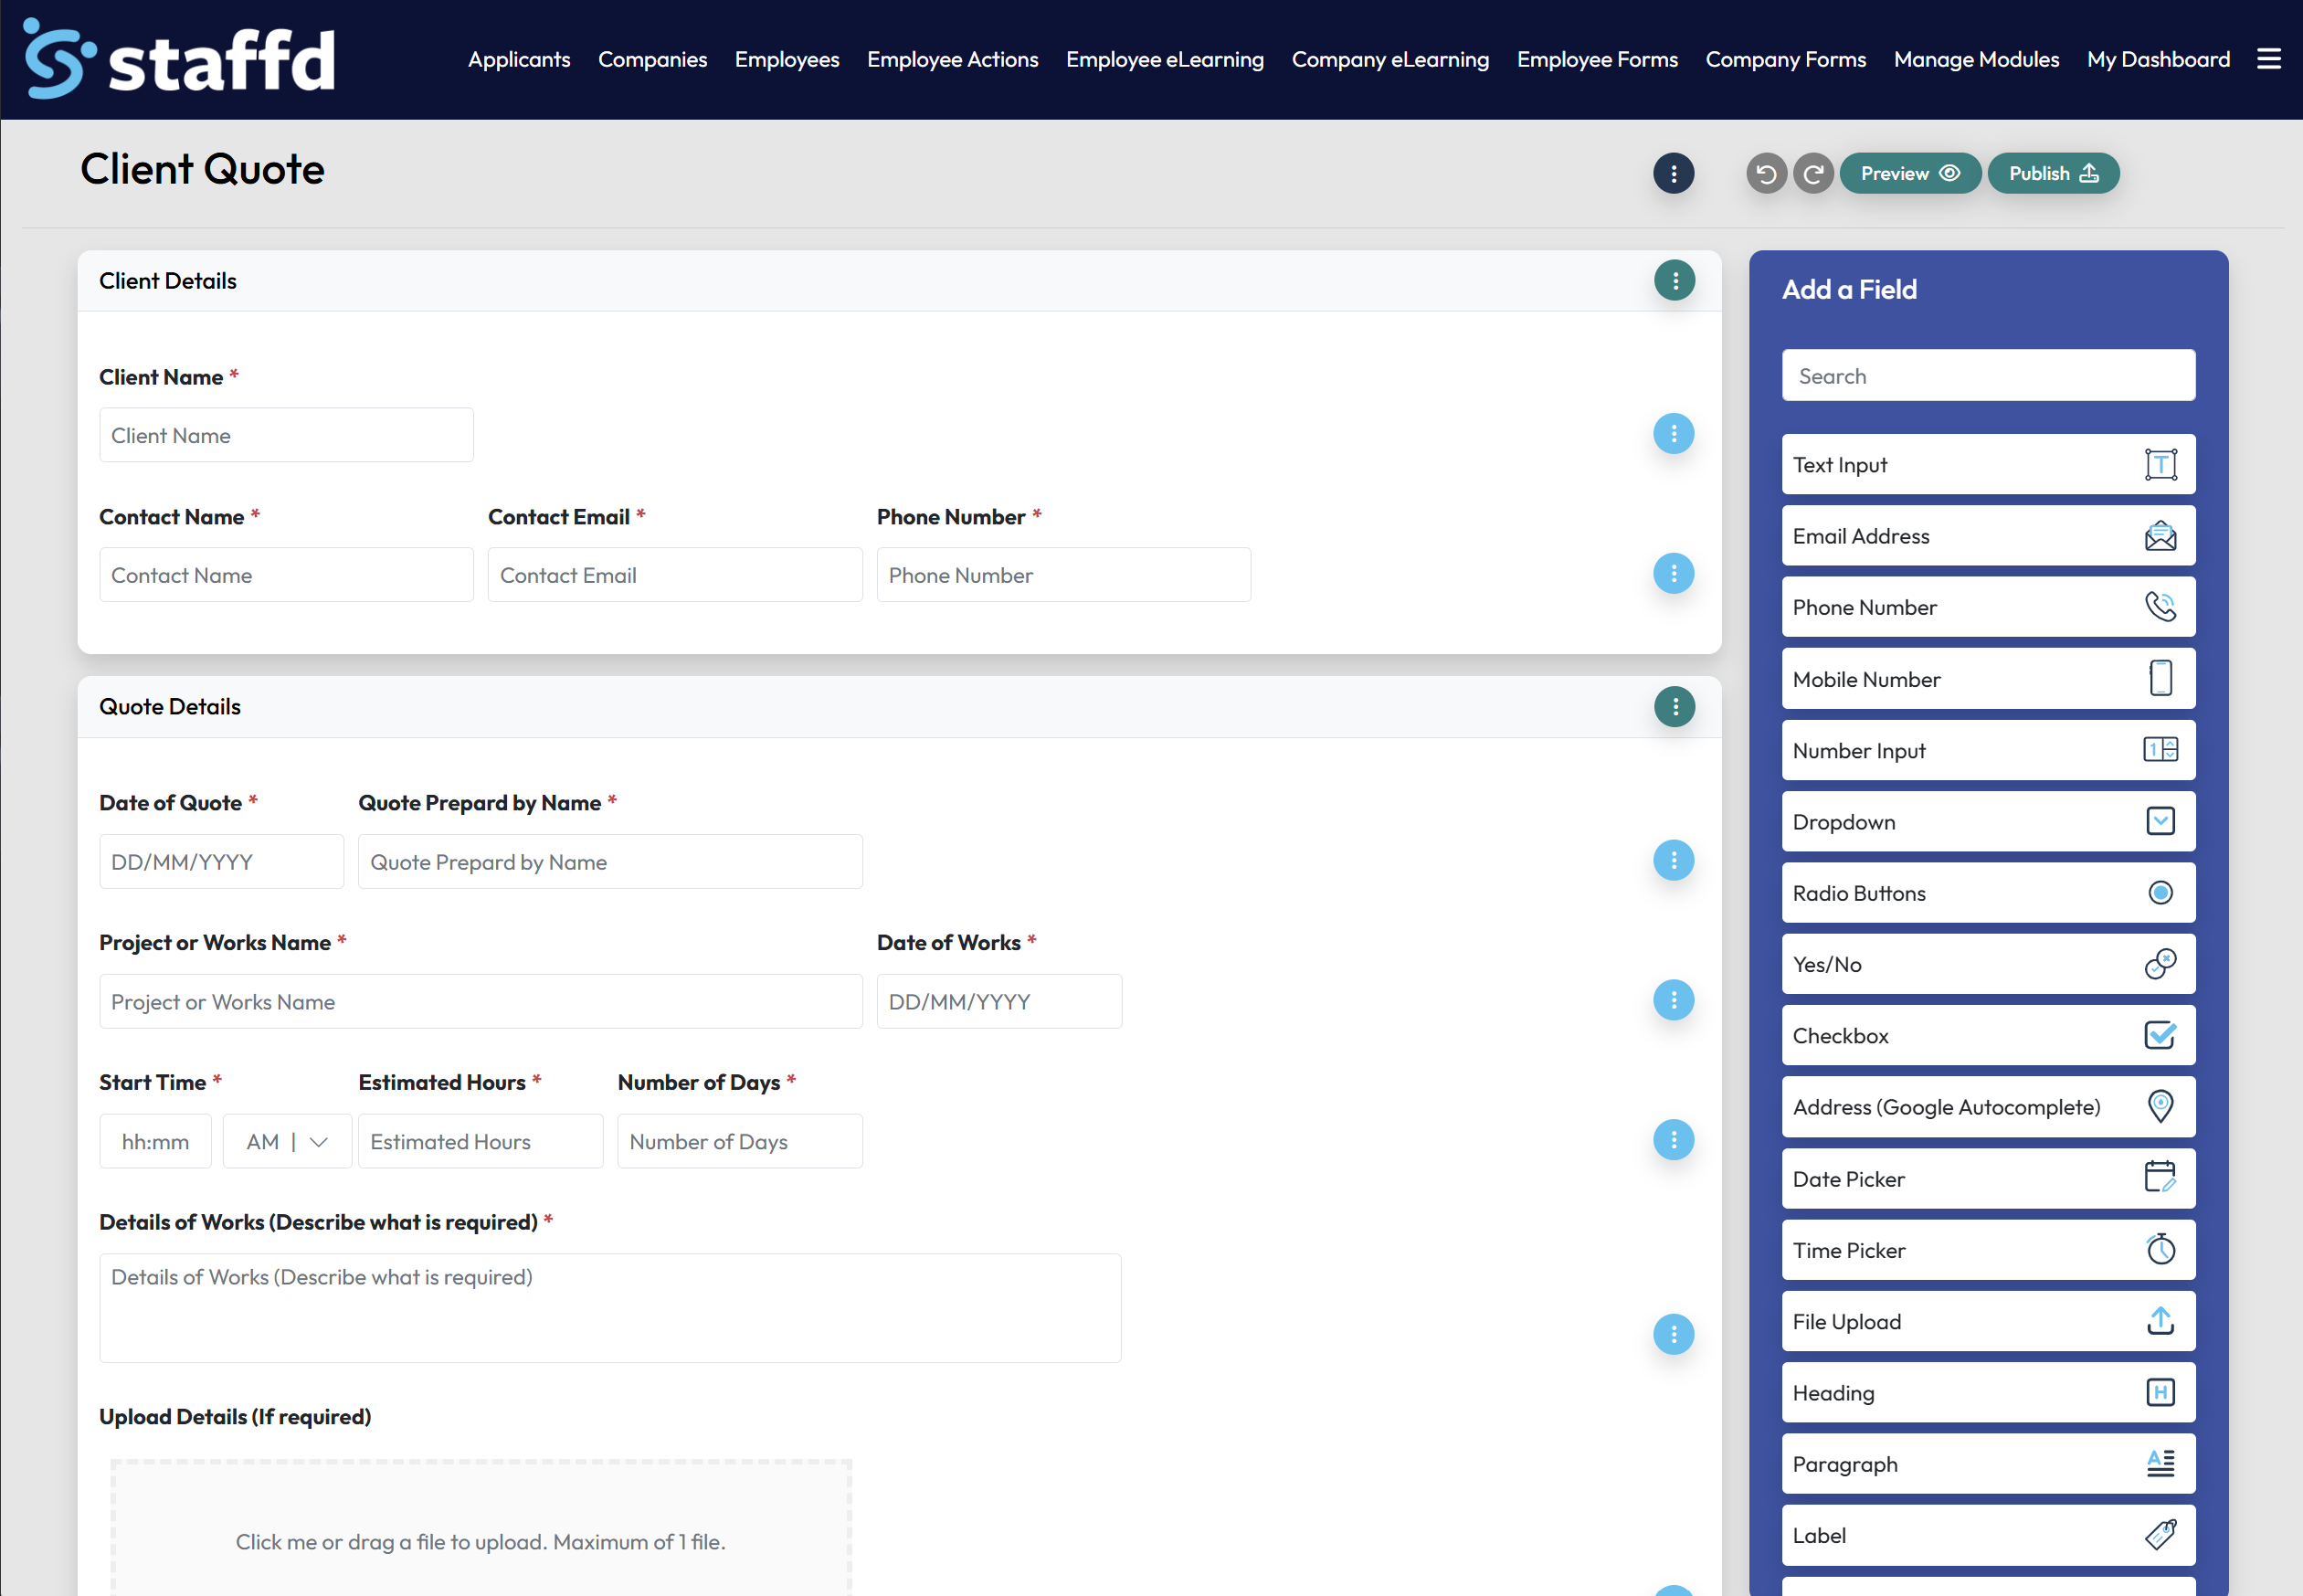This screenshot has width=2303, height=1596.
Task: Click the undo icon button
Action: pos(1766,174)
